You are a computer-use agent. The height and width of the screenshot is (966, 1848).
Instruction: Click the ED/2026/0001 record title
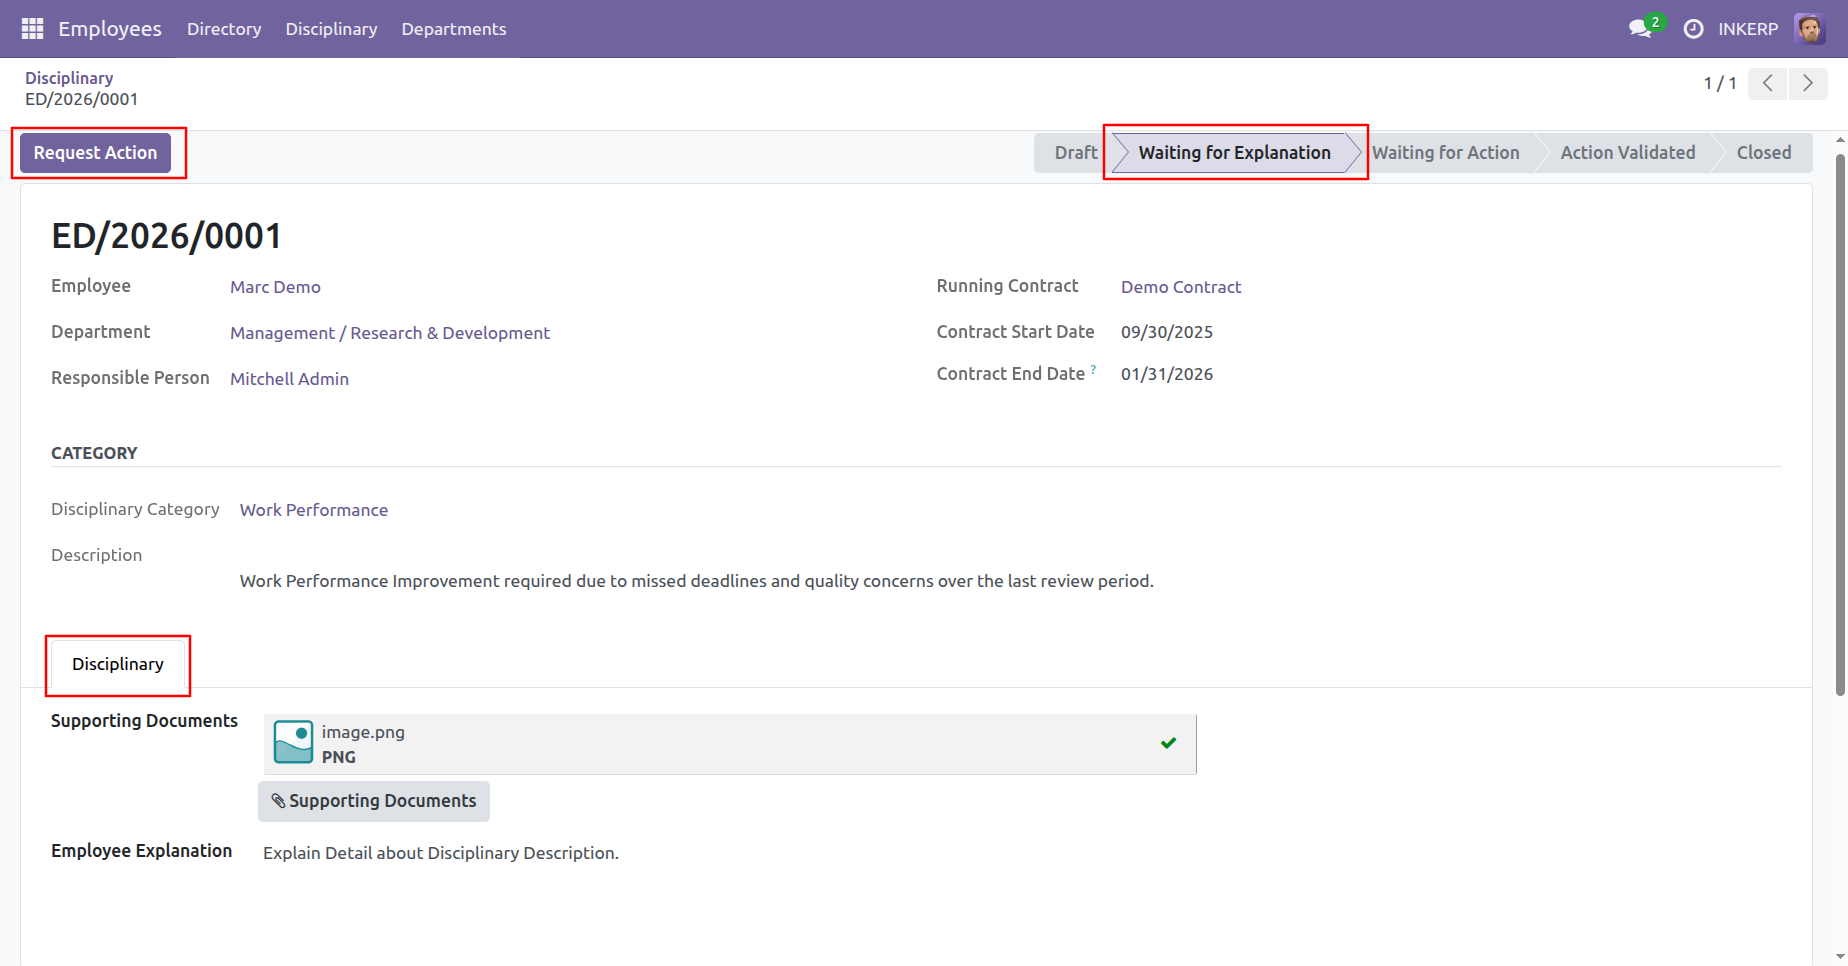tap(166, 236)
